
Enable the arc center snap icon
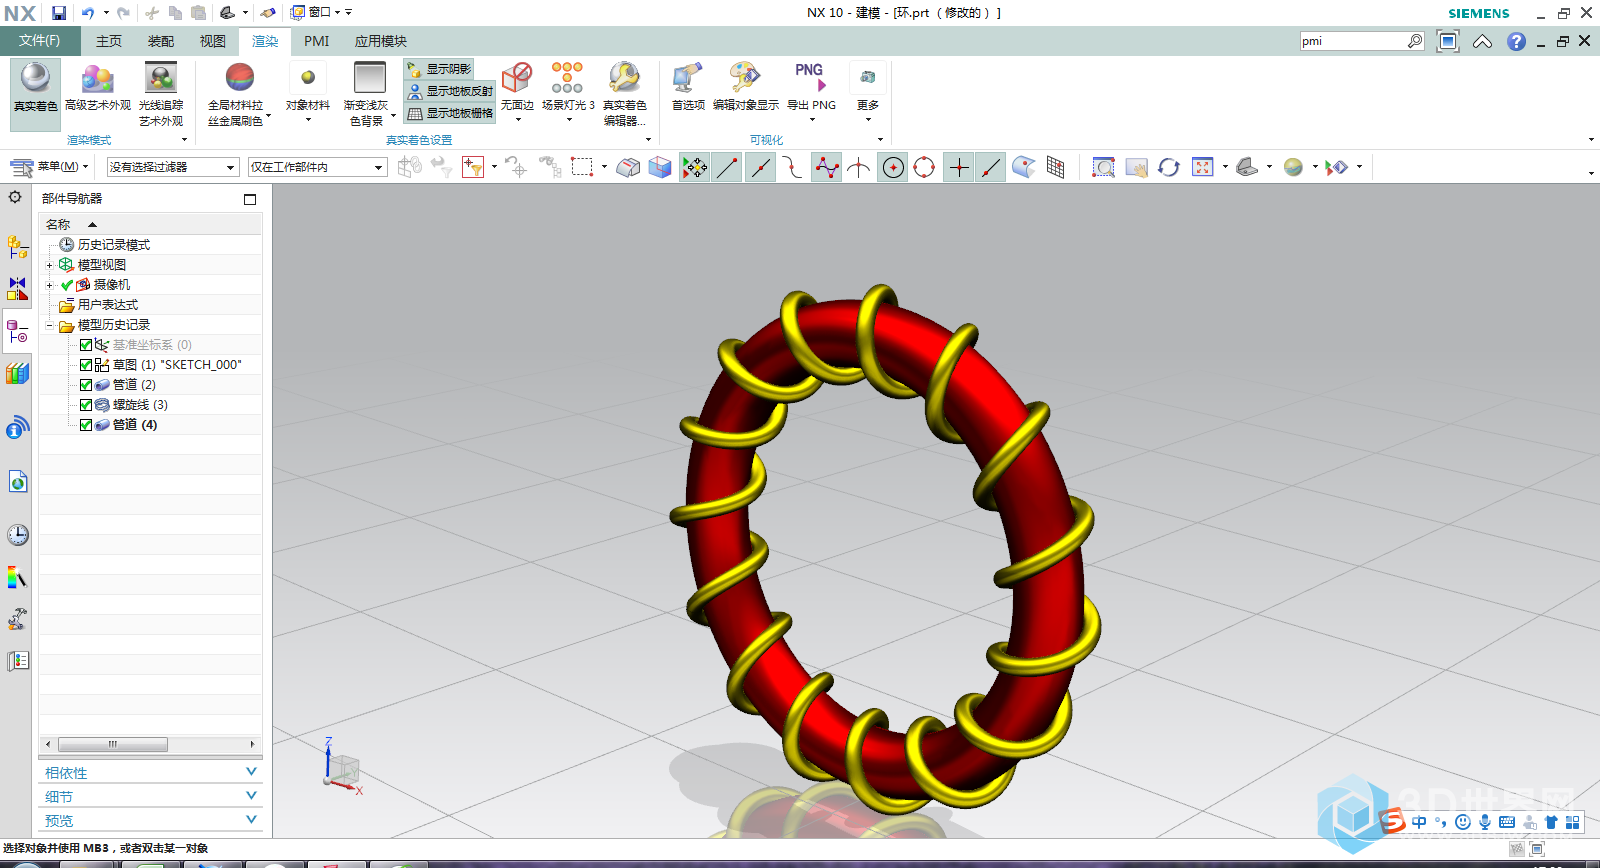click(x=893, y=167)
